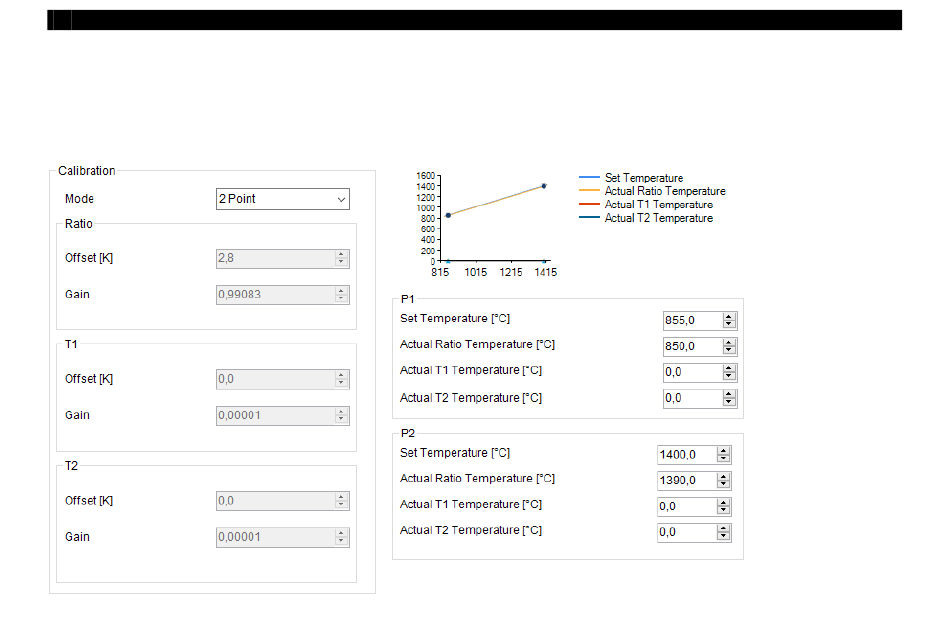The image size is (950, 638).
Task: Click the Ratio Gain field showing 0,99083
Action: (282, 294)
